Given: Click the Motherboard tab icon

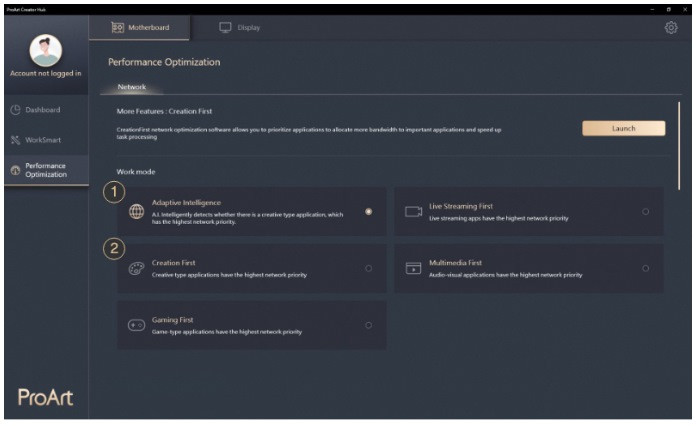Looking at the screenshot, I should coord(118,28).
